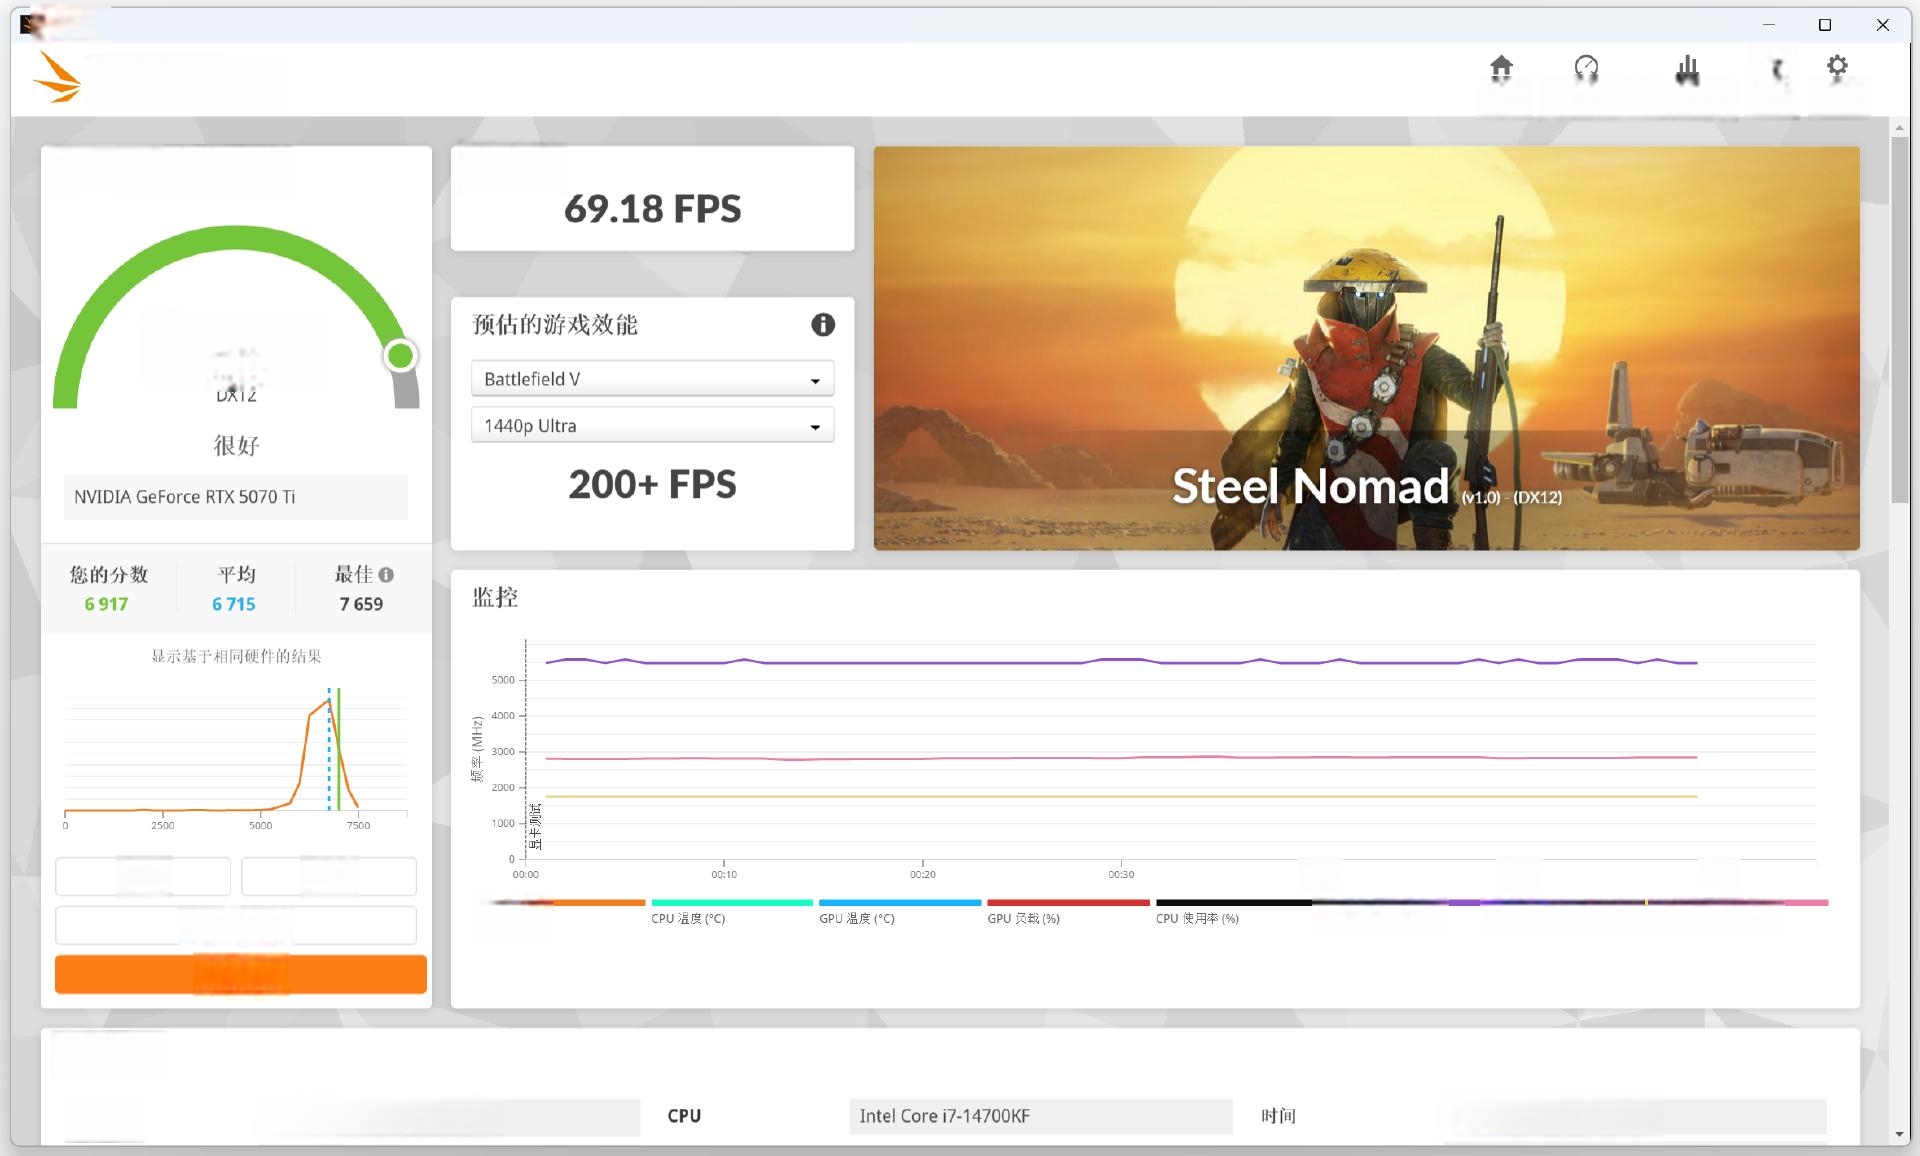
Task: Click the best score 7 659
Action: [x=361, y=604]
